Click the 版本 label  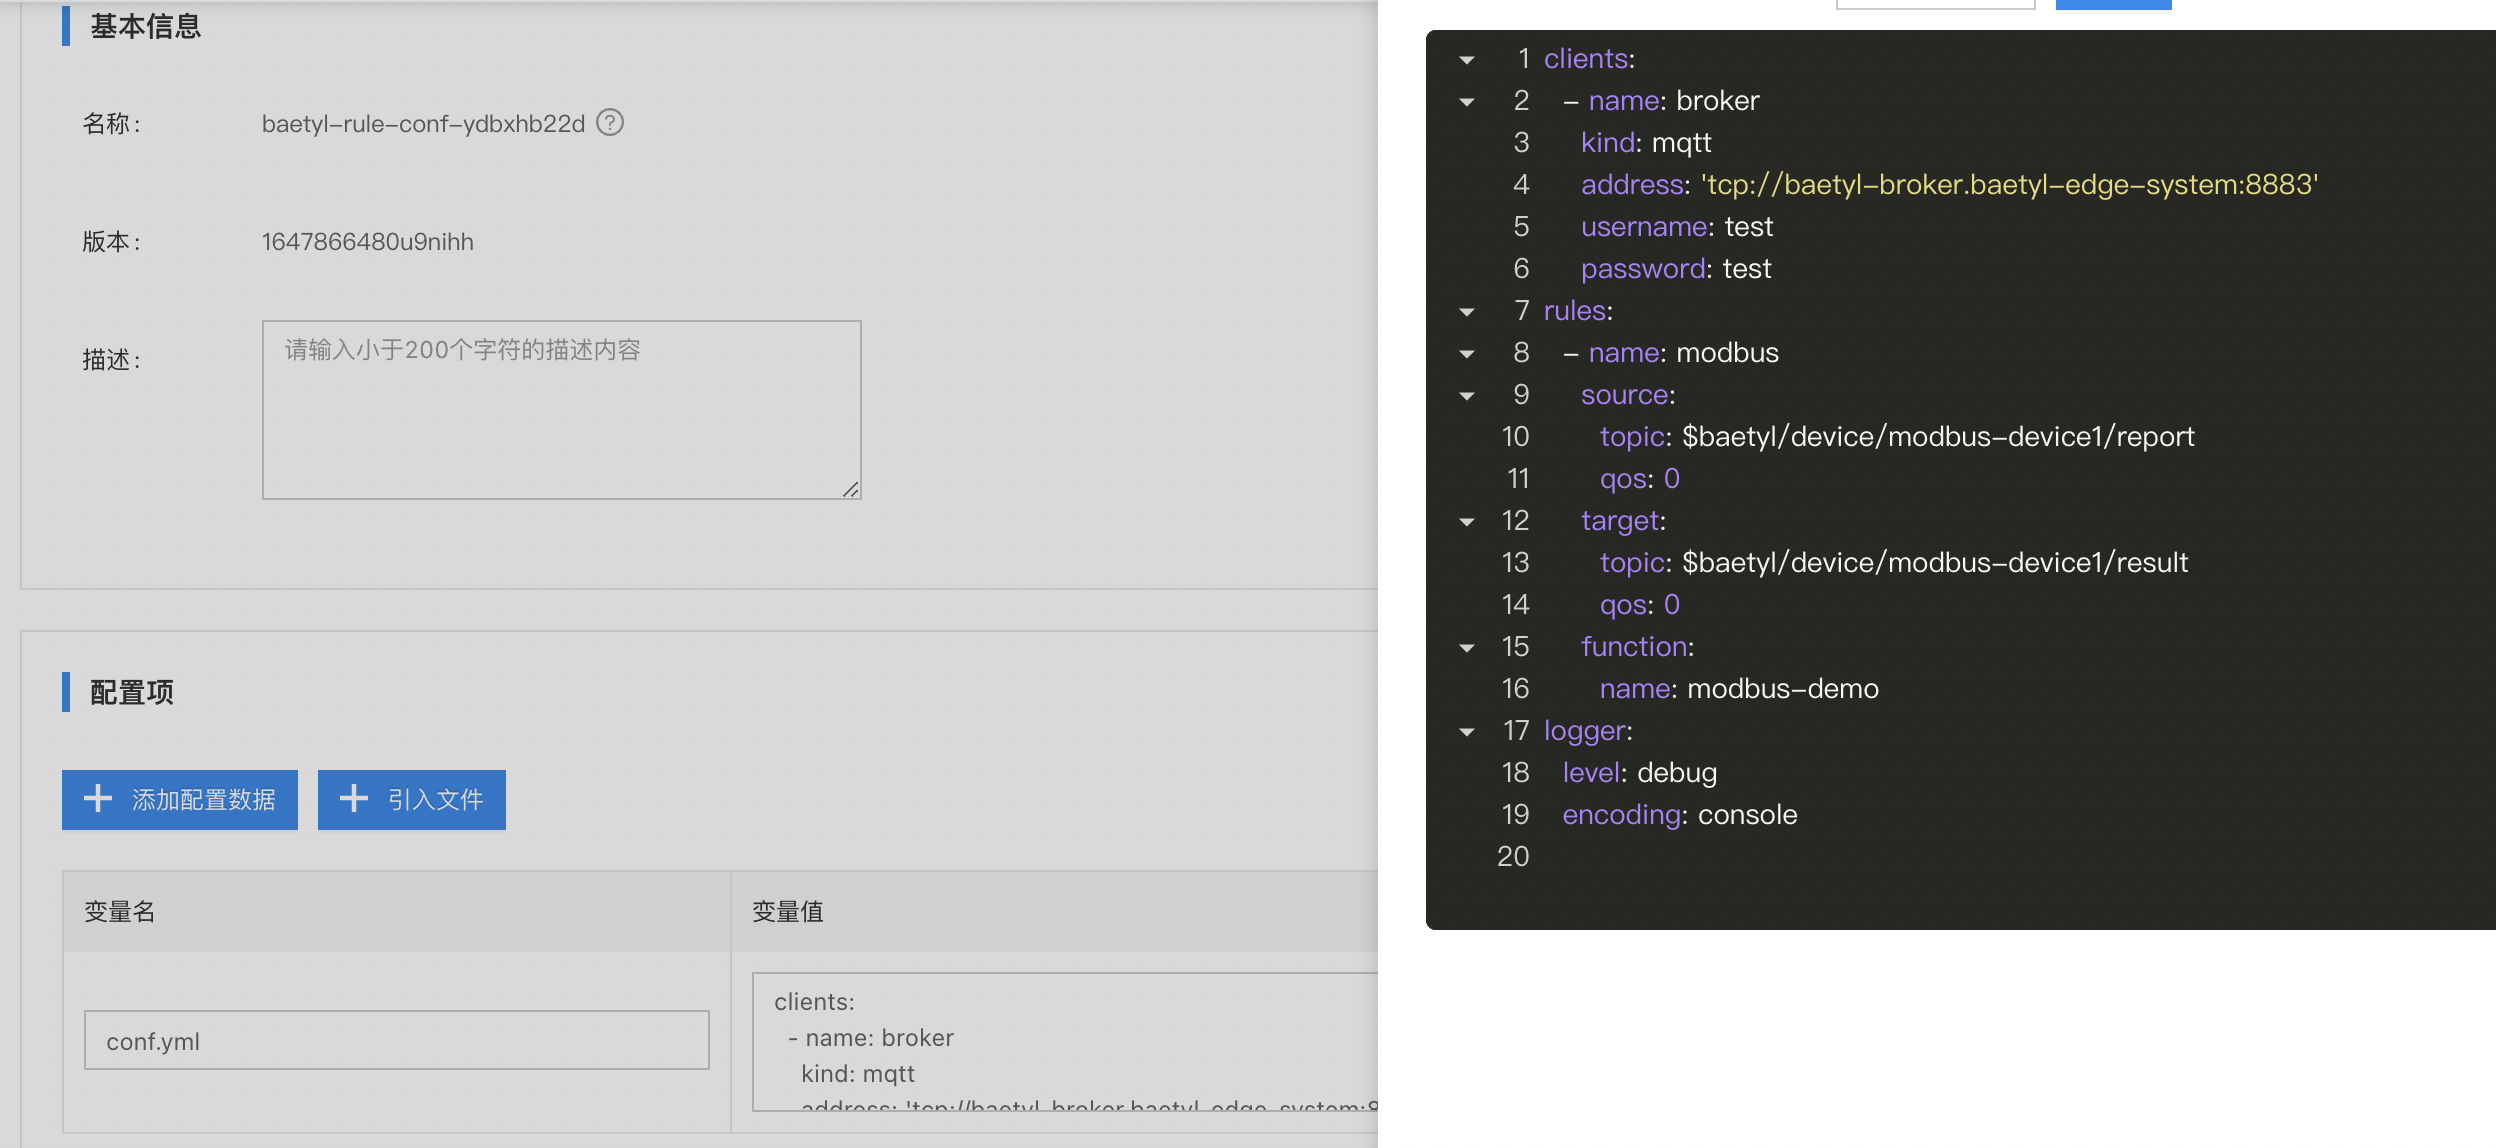(x=111, y=242)
